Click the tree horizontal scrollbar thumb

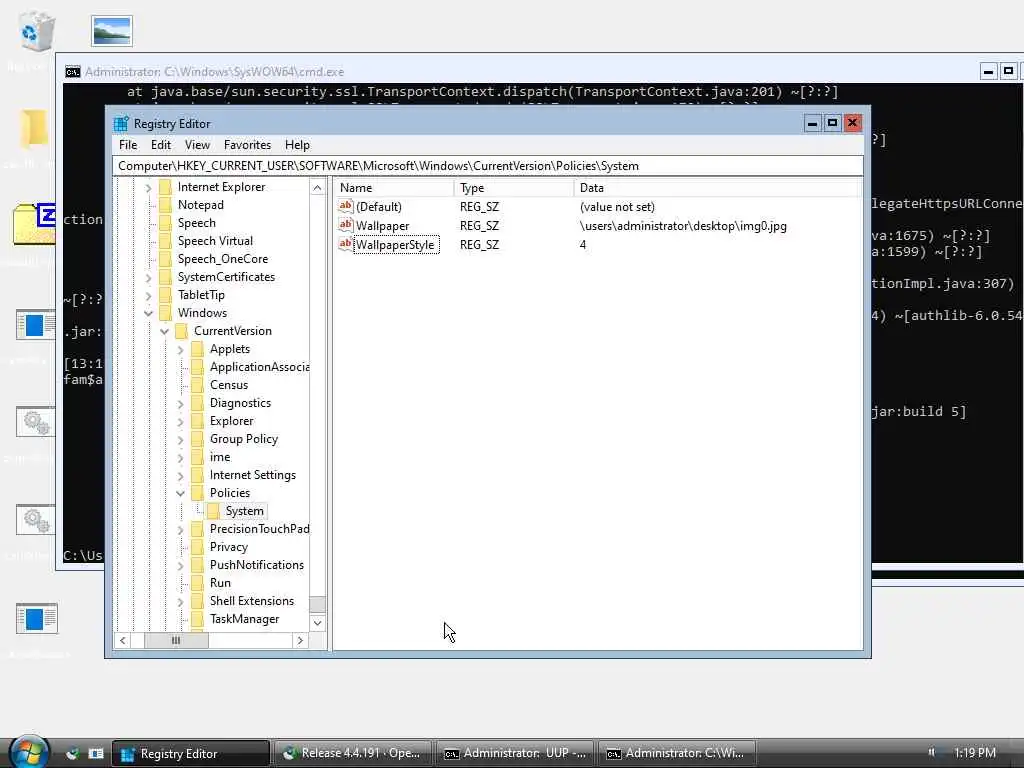click(176, 641)
